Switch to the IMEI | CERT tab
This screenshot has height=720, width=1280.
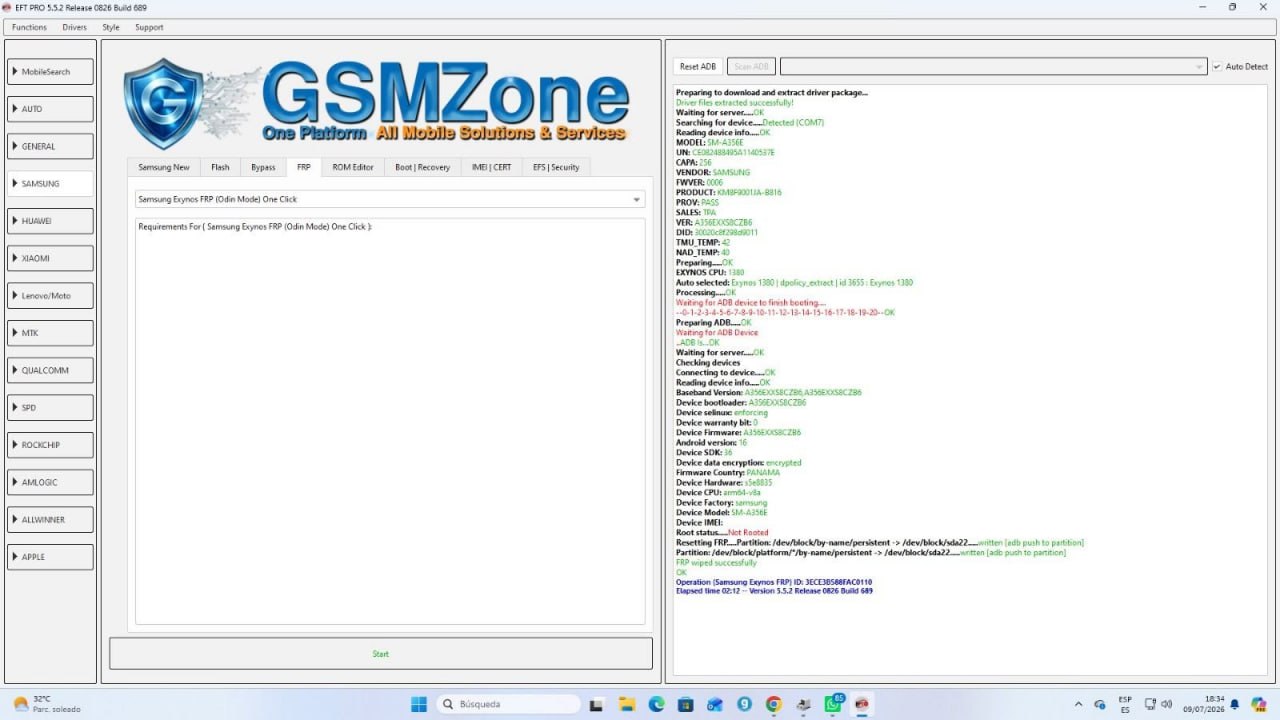[x=492, y=167]
